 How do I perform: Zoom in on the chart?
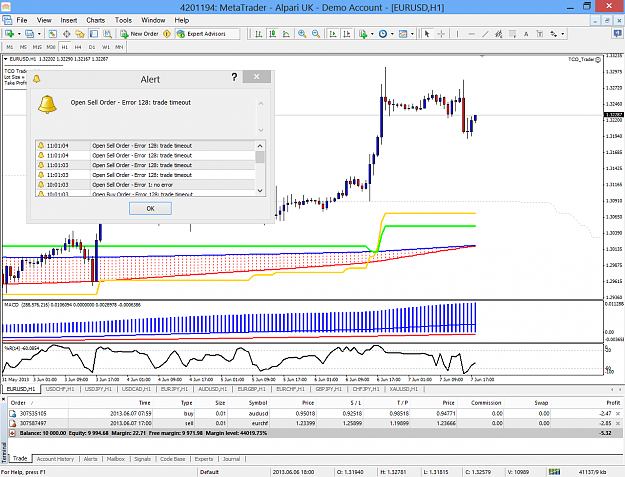[302, 34]
